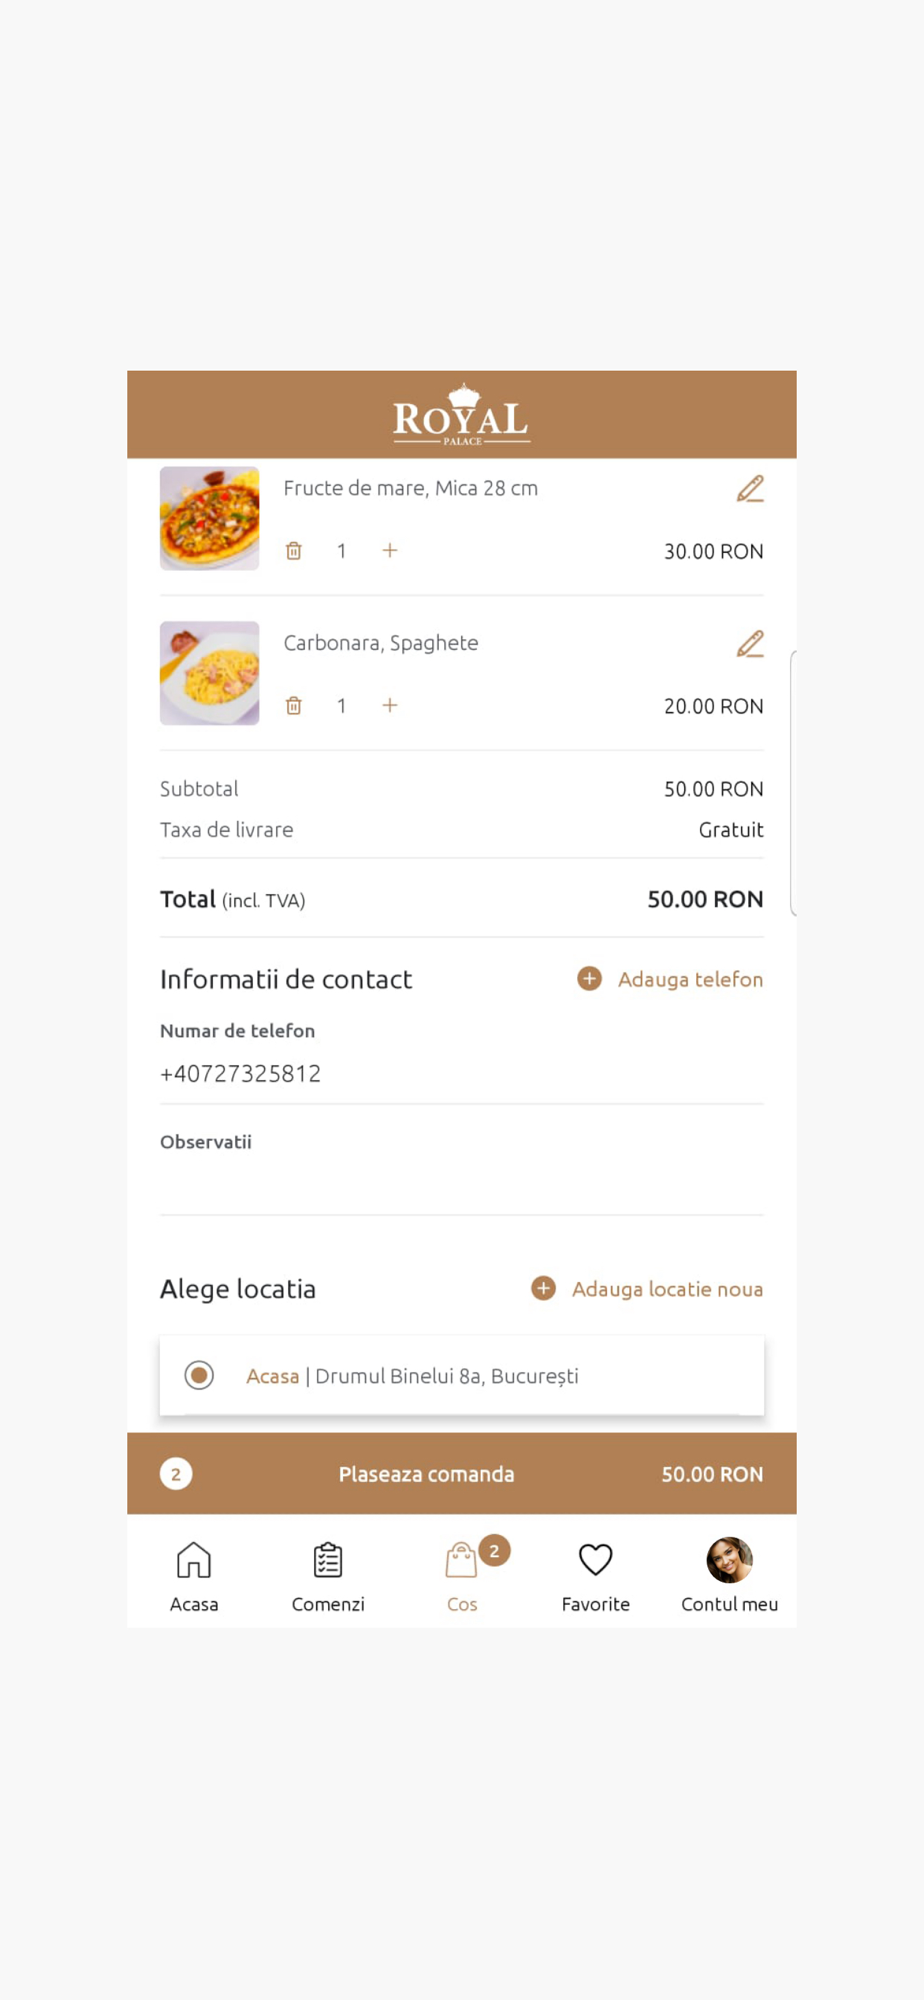This screenshot has height=2000, width=924.
Task: Open the Cos cart tab
Action: pos(462,1577)
